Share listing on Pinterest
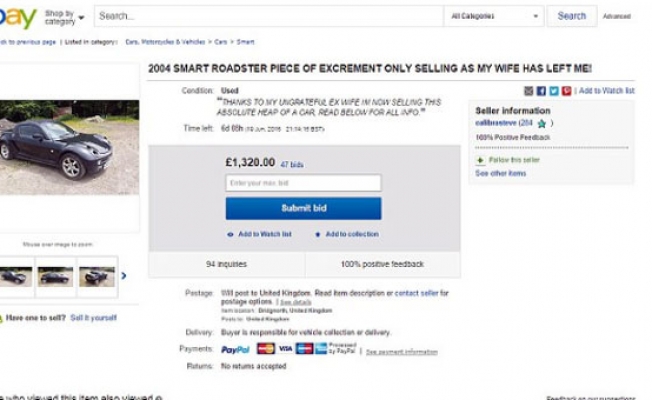 [x=566, y=90]
